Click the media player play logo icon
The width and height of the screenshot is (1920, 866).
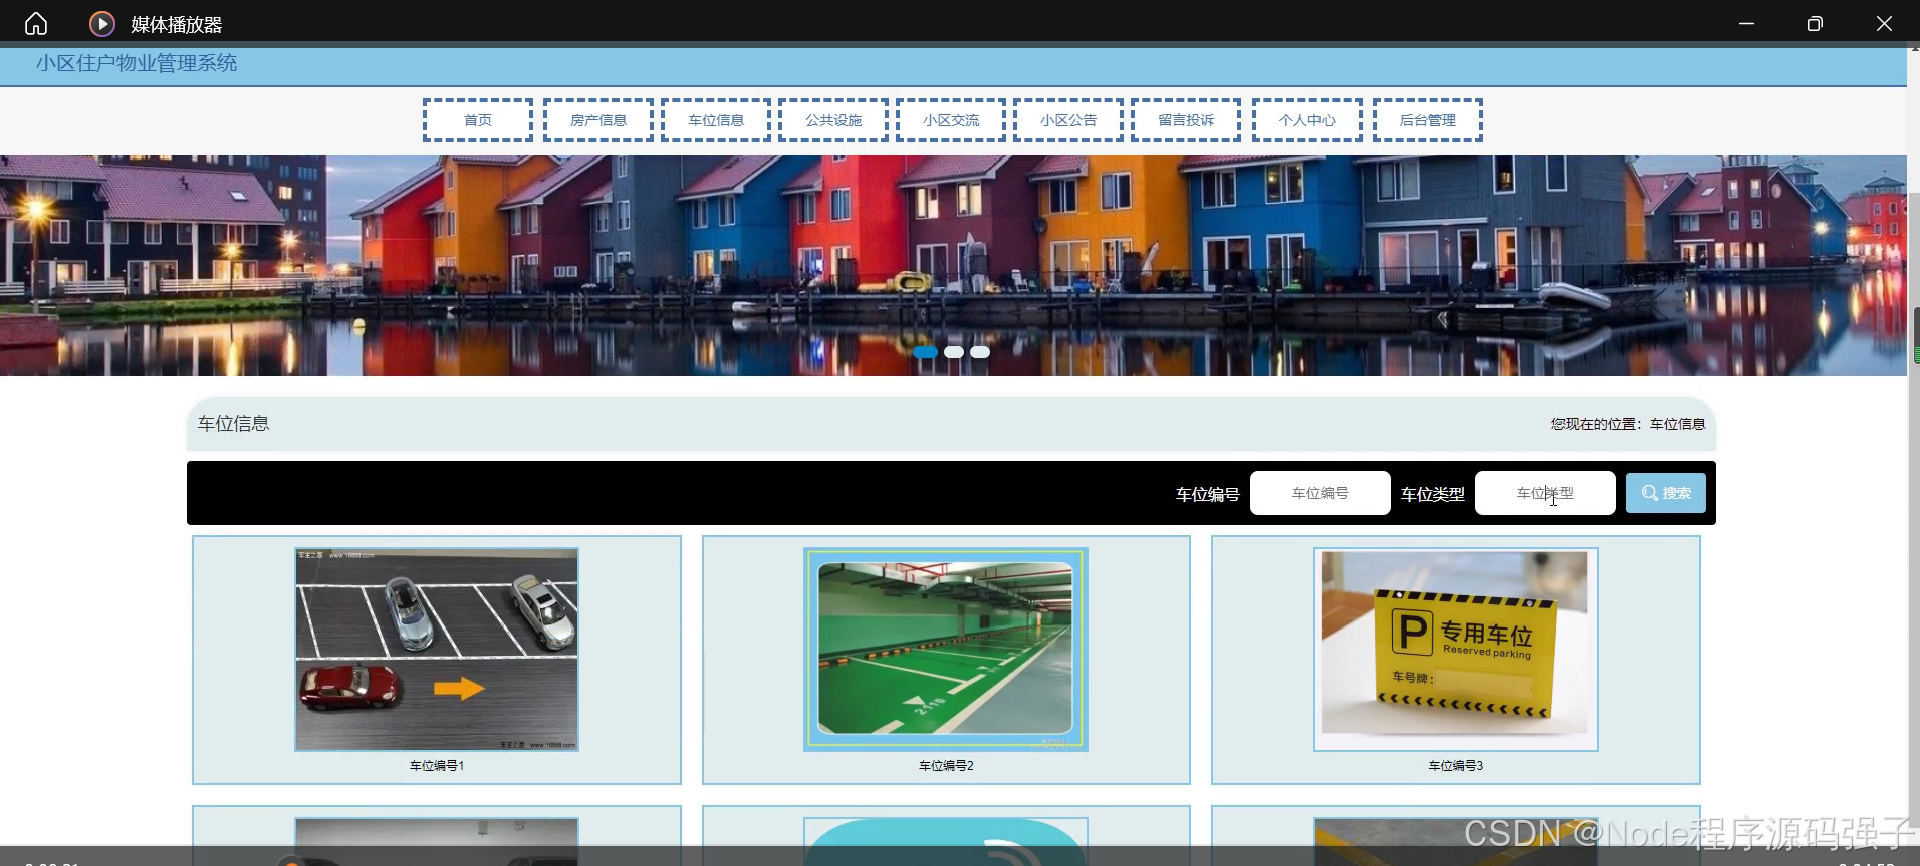tap(101, 23)
